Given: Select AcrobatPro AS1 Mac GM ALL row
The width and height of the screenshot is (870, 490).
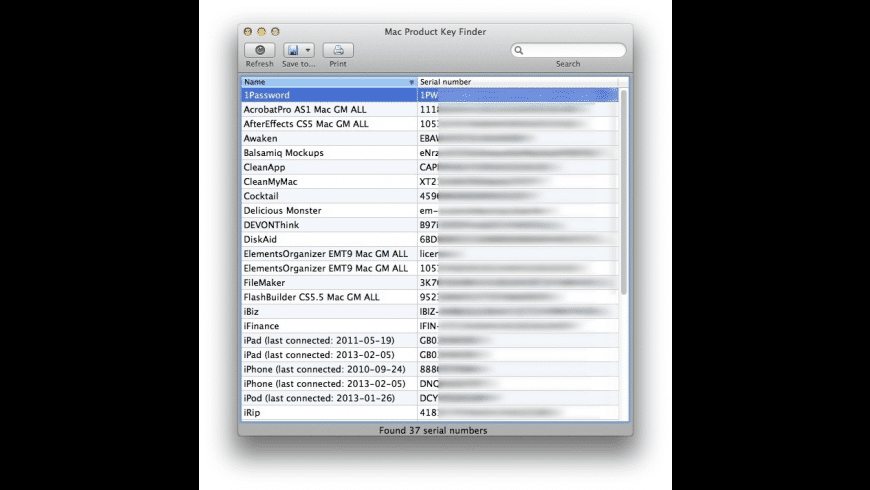Looking at the screenshot, I should click(430, 109).
